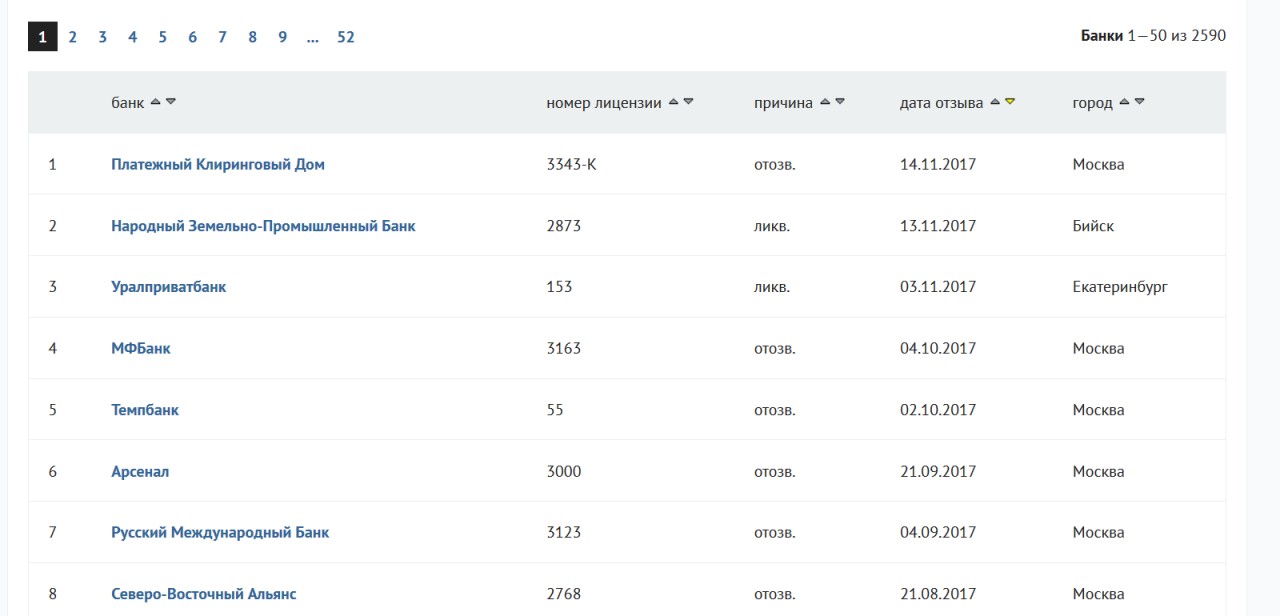The height and width of the screenshot is (616, 1280).
Task: Sort причина column ascending arrow
Action: [x=824, y=102]
